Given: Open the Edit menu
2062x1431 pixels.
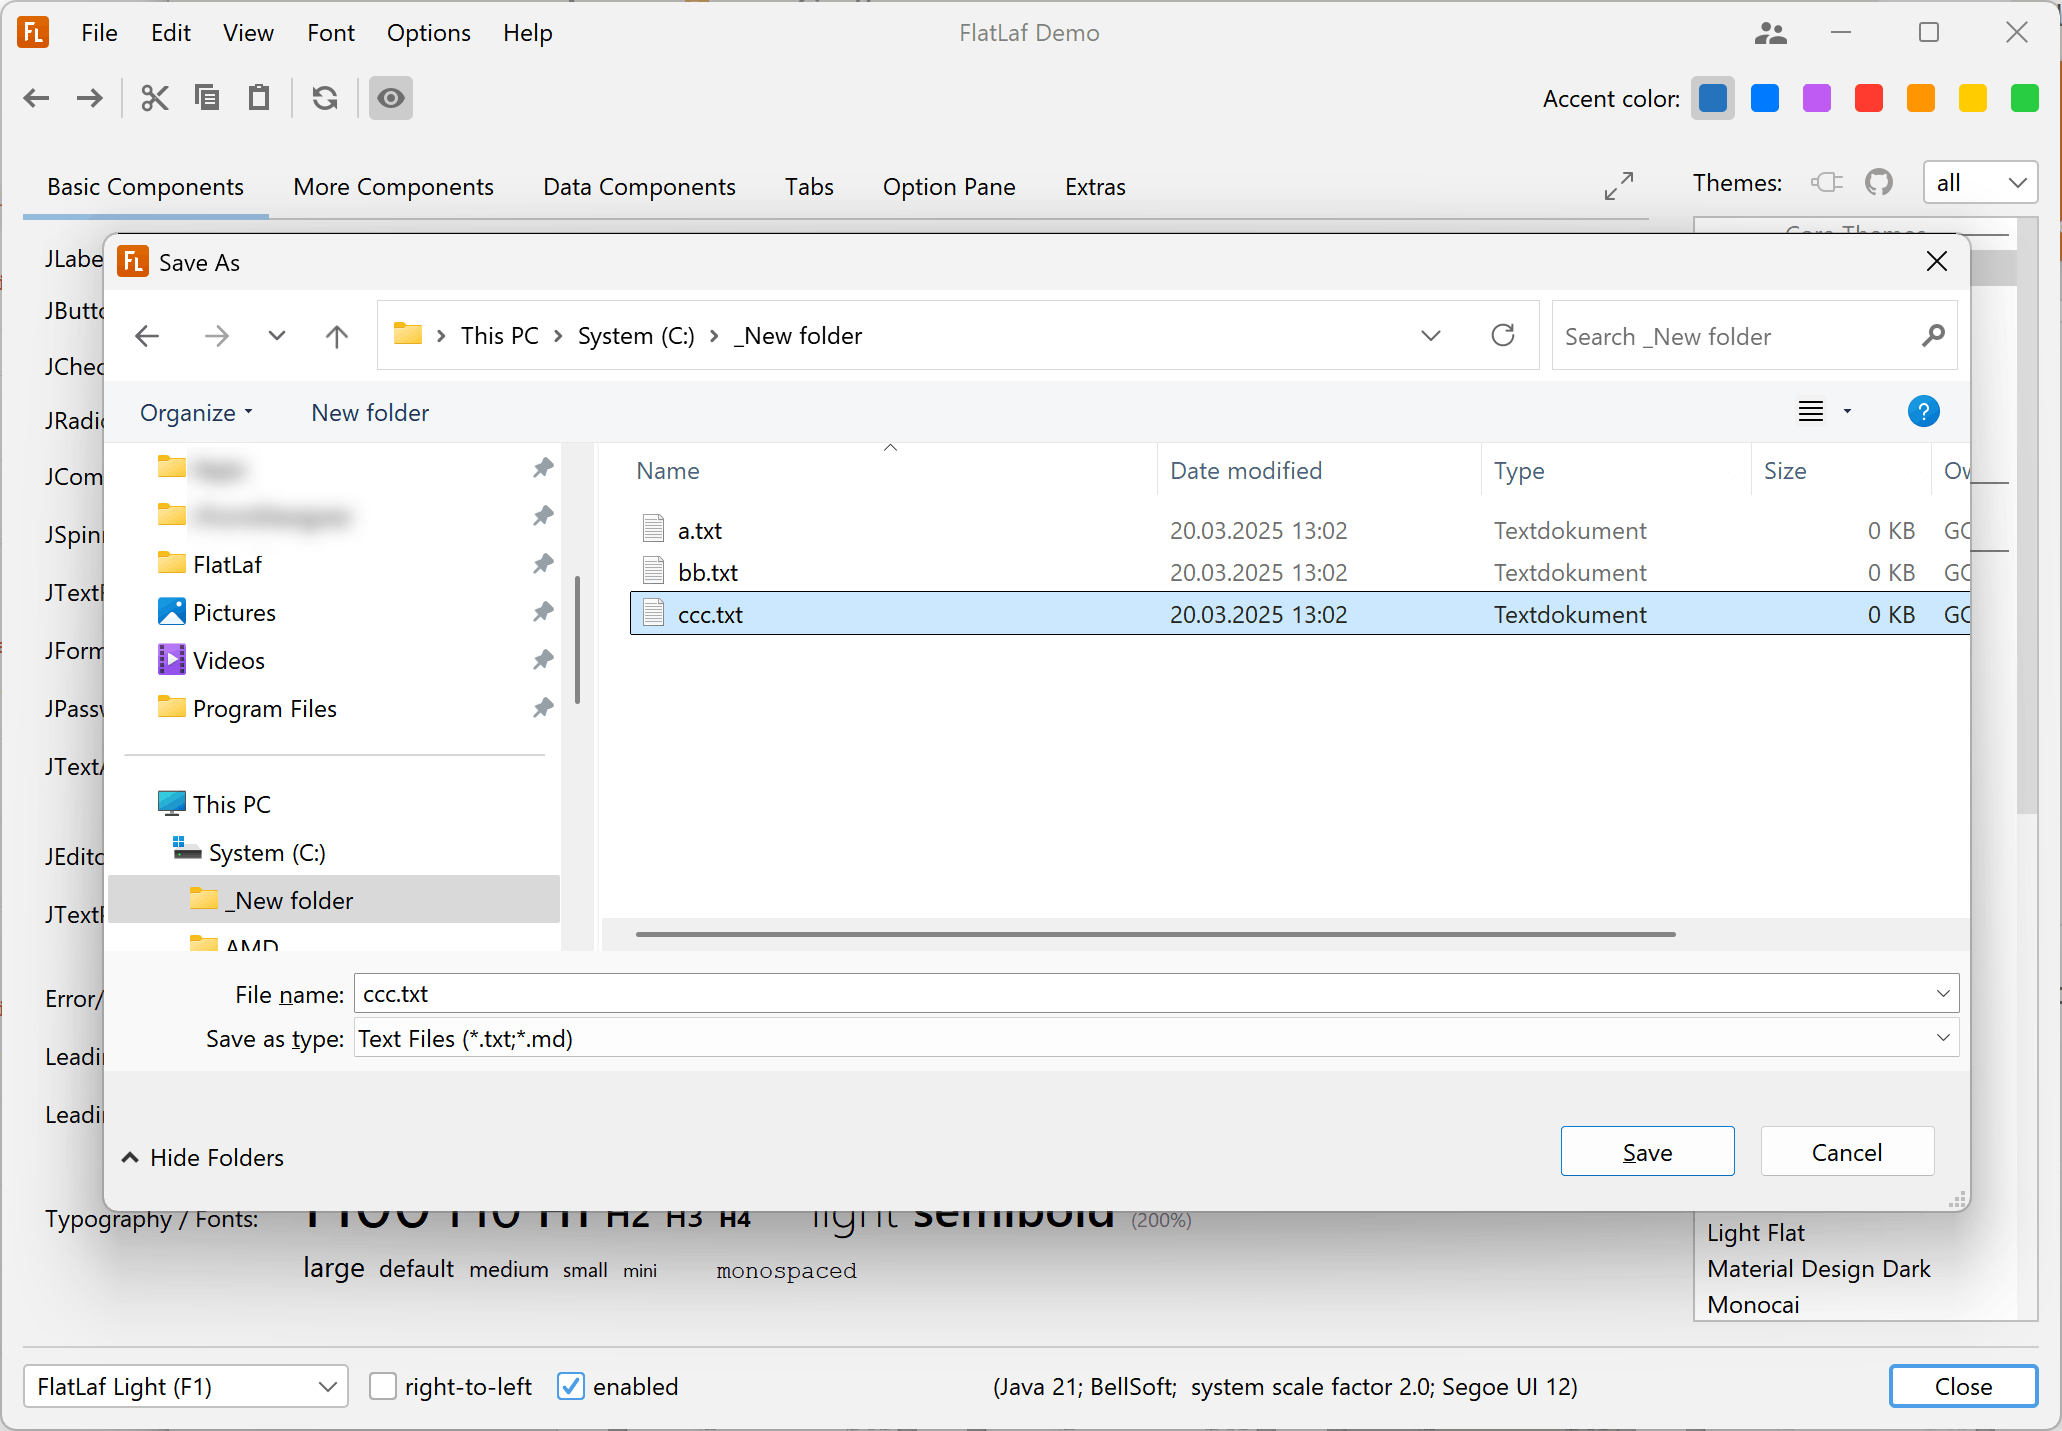Looking at the screenshot, I should point(171,33).
